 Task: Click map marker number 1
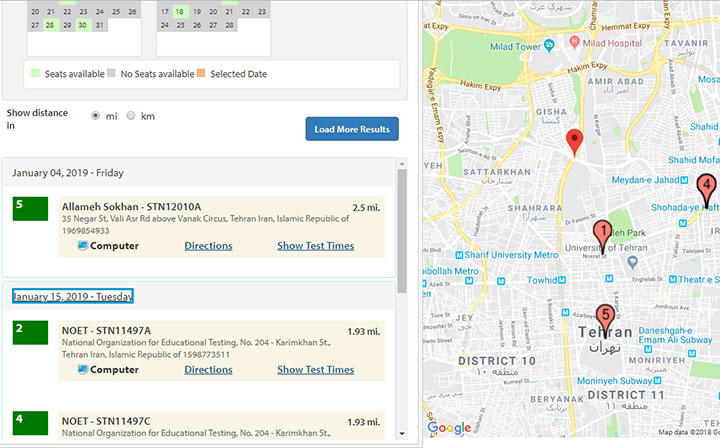(x=602, y=235)
